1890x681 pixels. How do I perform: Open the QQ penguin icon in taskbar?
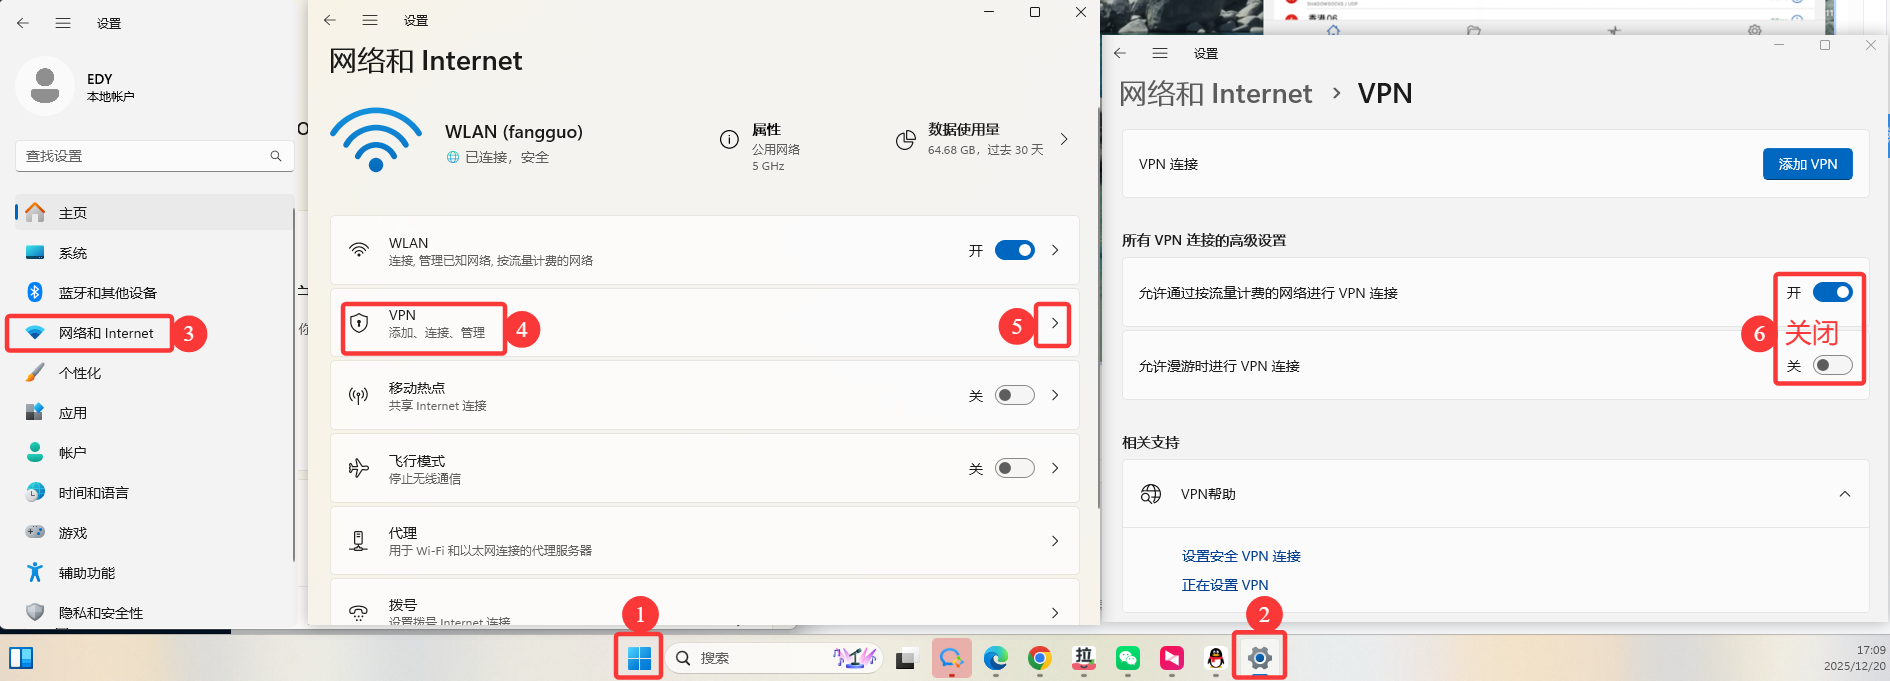point(1215,658)
